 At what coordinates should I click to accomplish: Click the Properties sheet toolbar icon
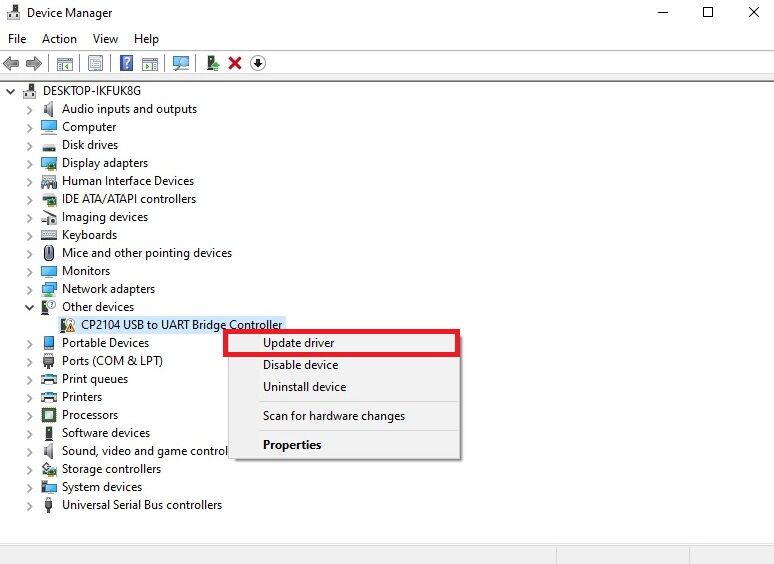pos(95,63)
